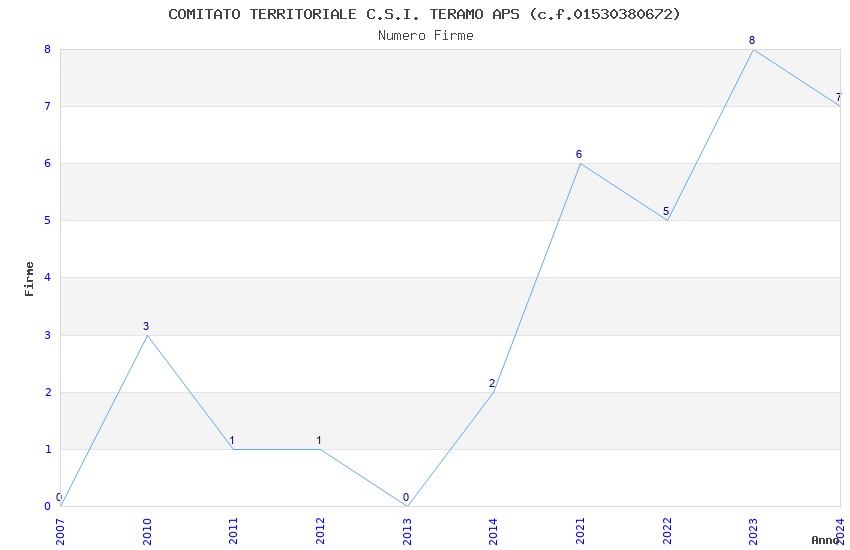Click the 2012 year label on x-axis
850x550 pixels.
tap(320, 532)
